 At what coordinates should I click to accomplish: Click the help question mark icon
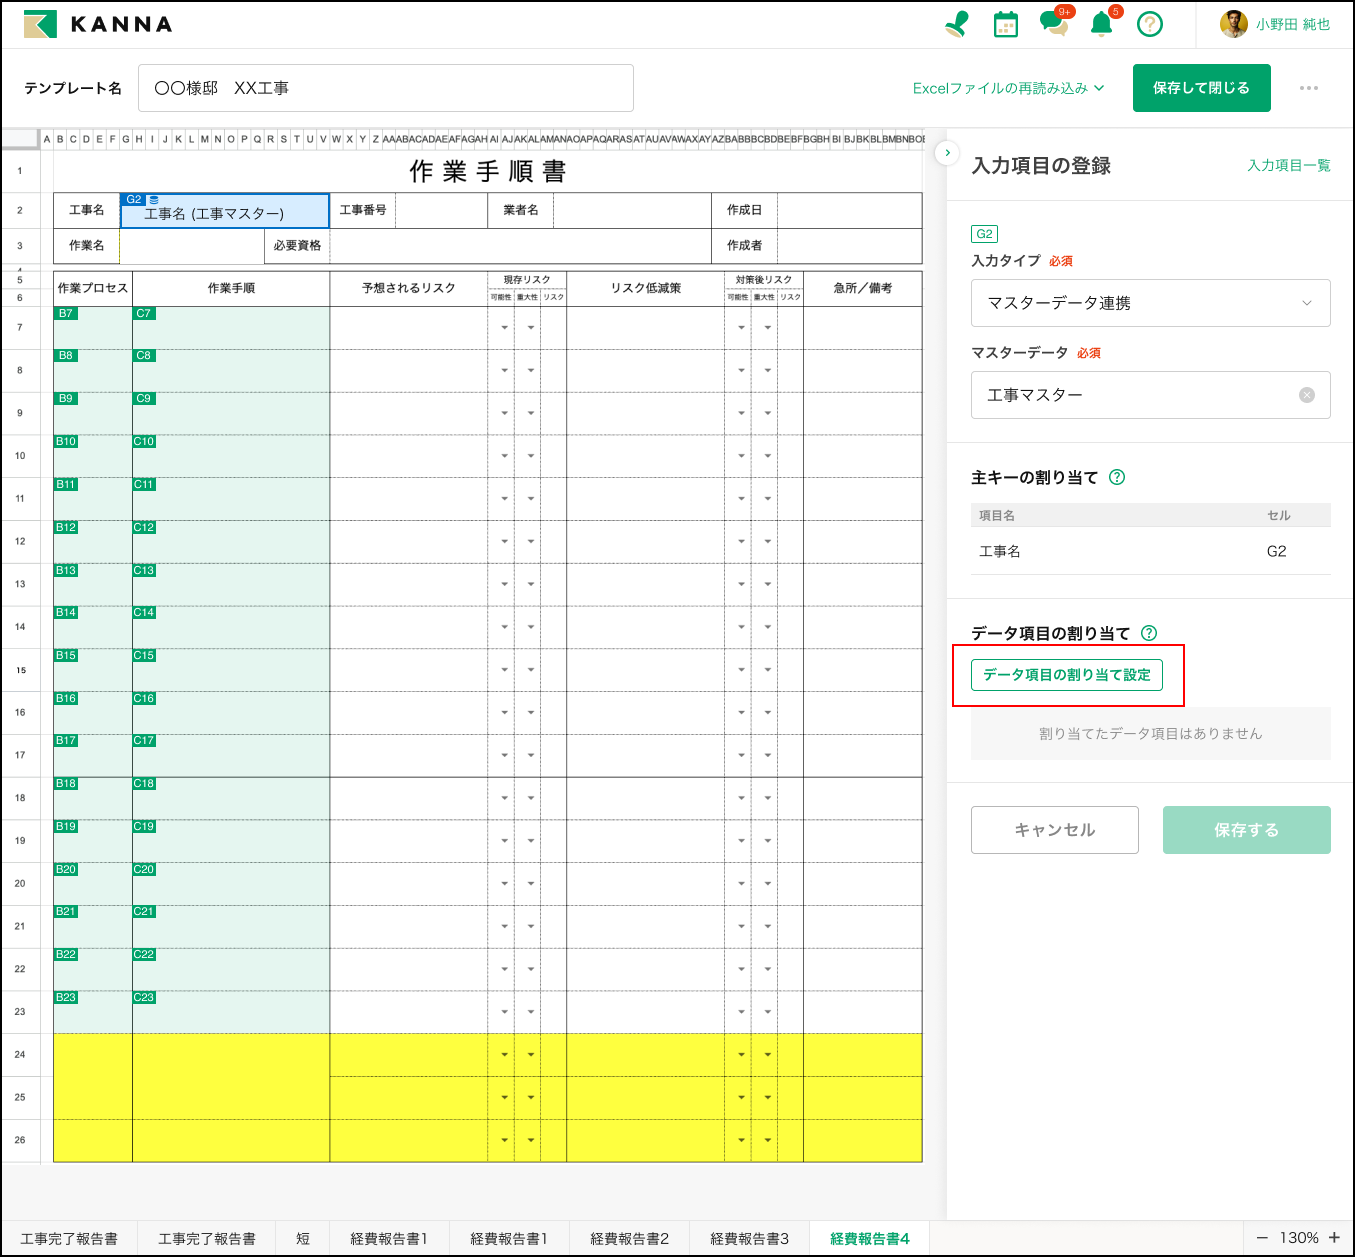(x=1150, y=24)
